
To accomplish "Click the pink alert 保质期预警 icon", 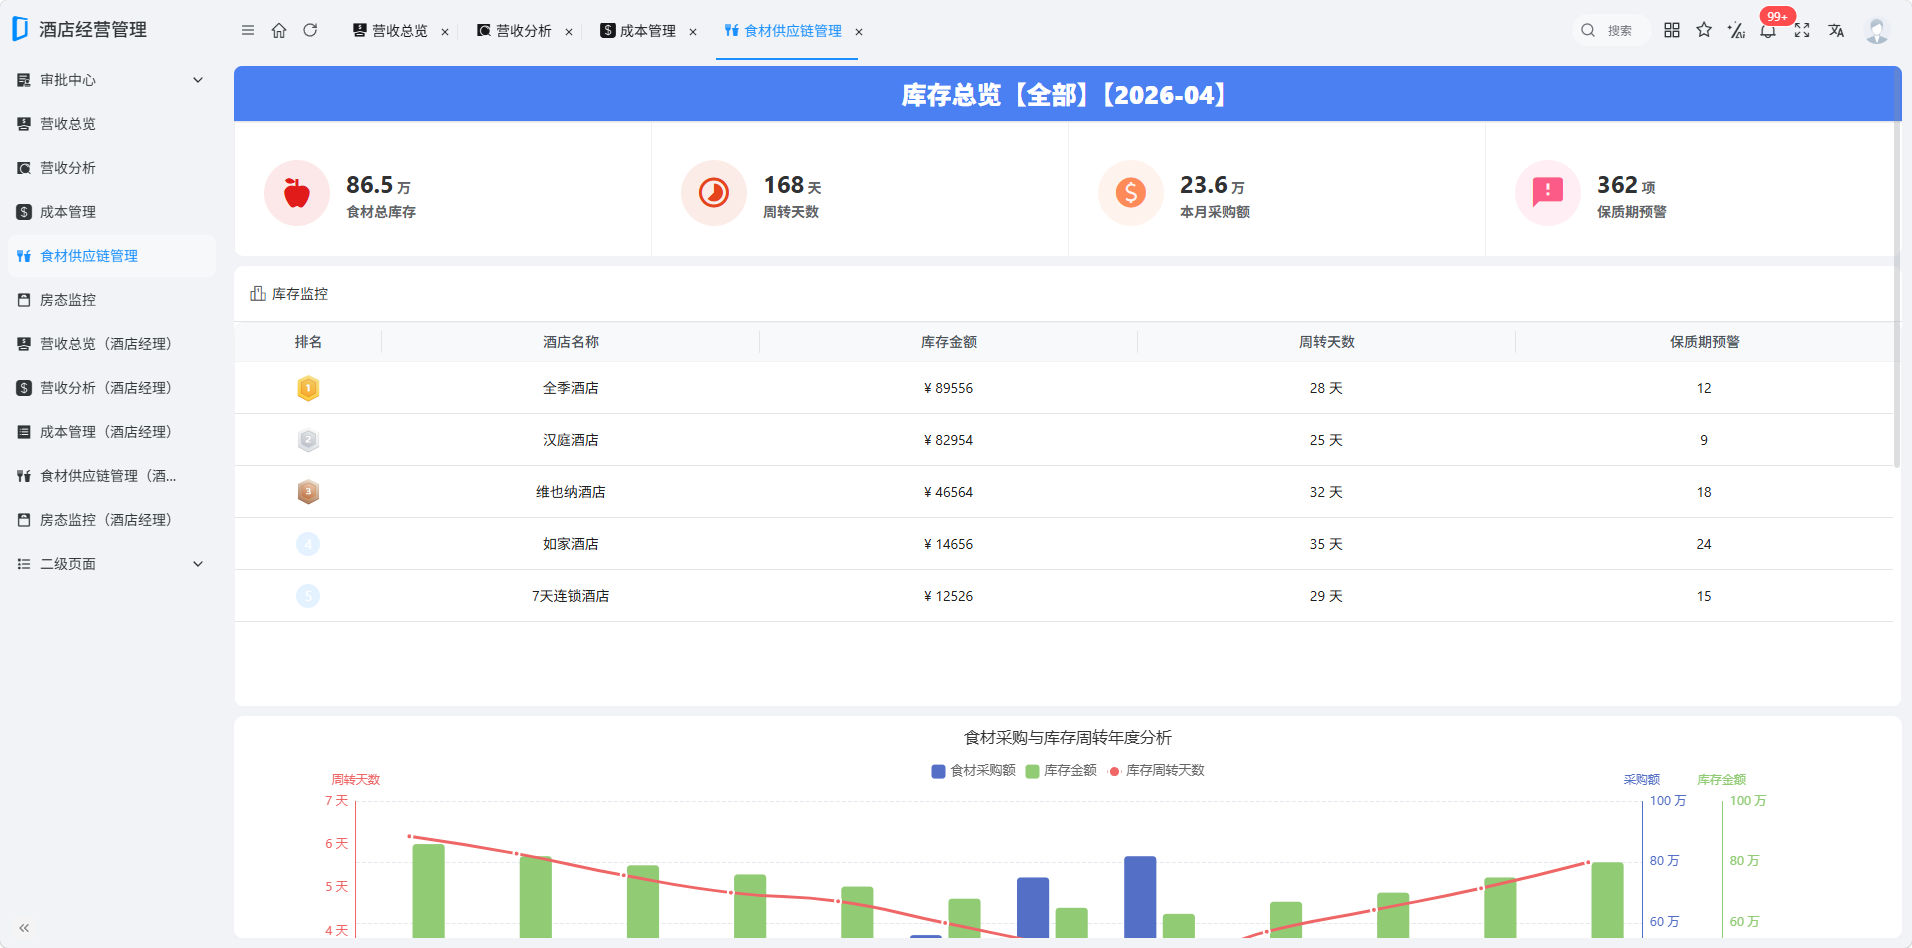I will click(1548, 193).
